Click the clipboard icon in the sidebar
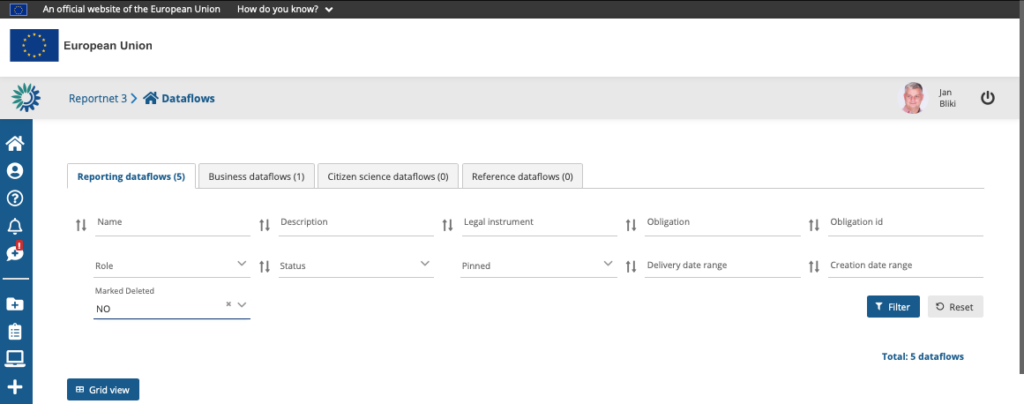 [x=15, y=331]
